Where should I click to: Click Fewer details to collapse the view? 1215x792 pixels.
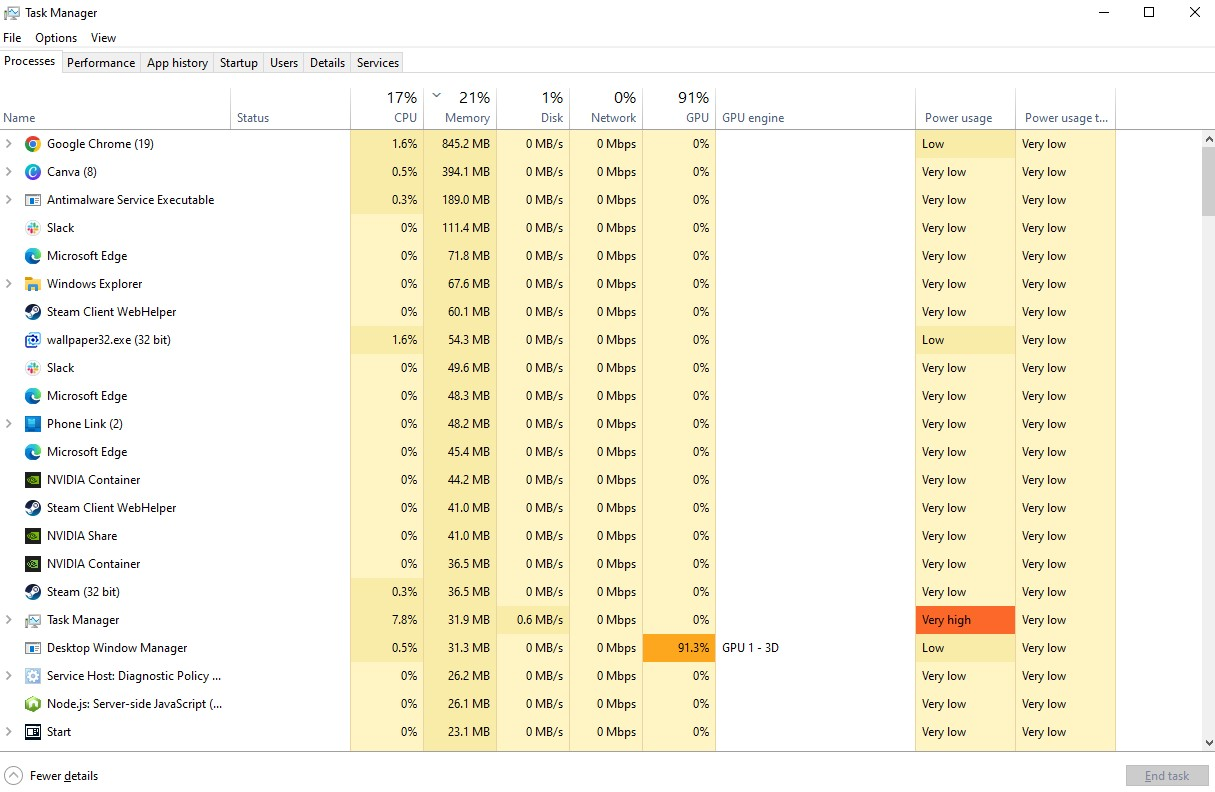click(x=52, y=776)
